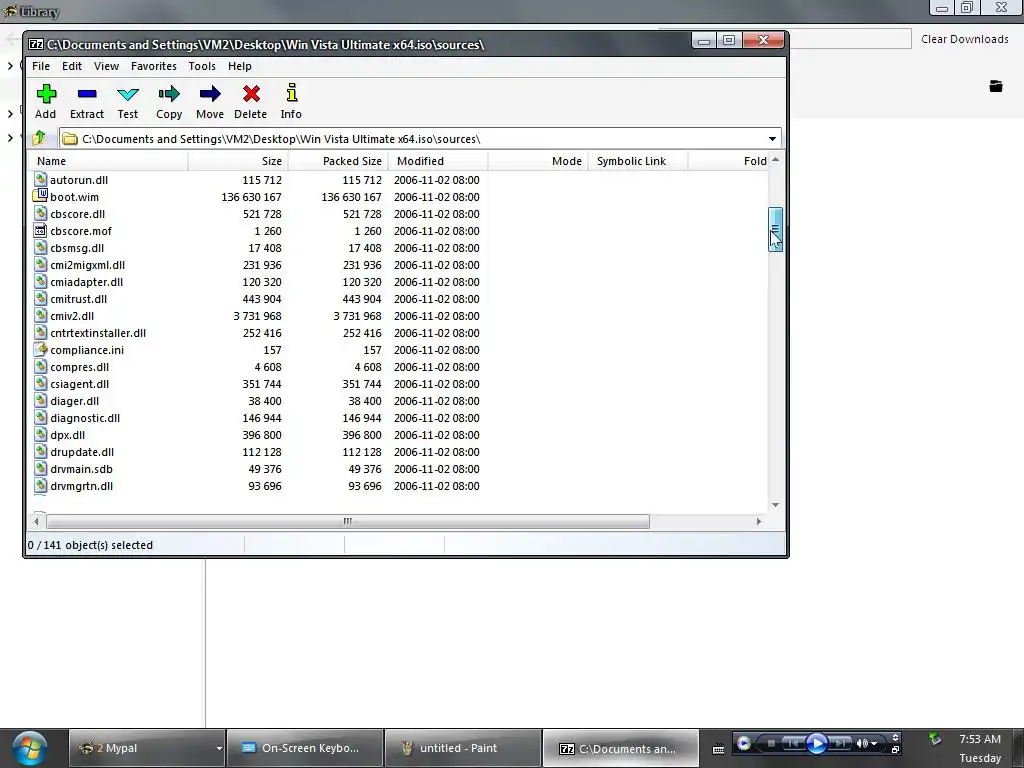Screen dimensions: 1024x768
Task: Go up one folder level icon
Action: (39, 138)
